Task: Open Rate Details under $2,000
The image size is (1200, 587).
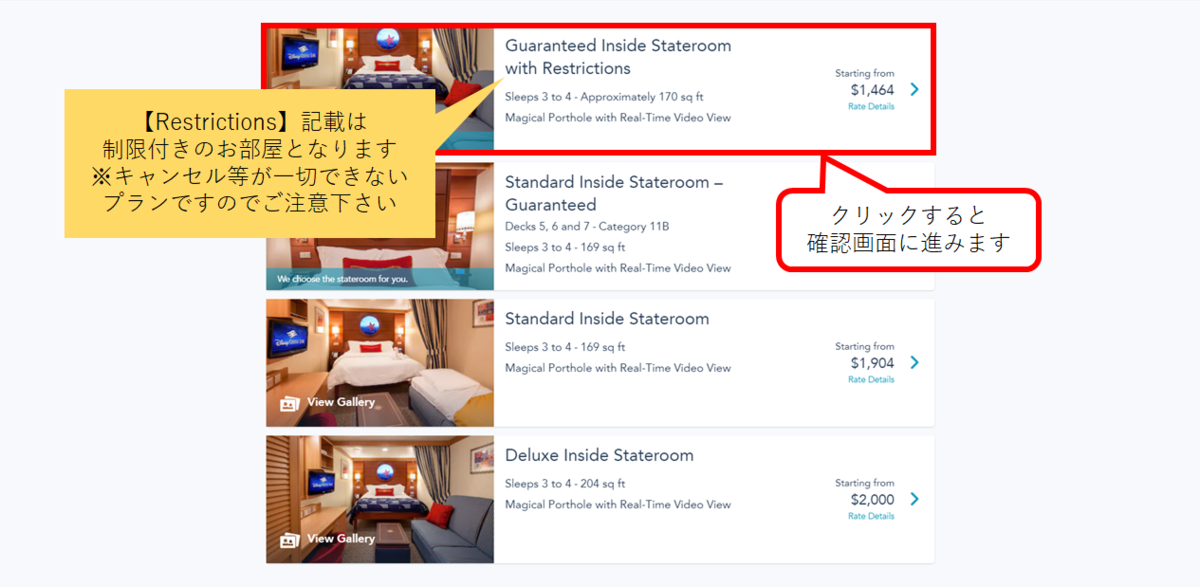Action: click(871, 516)
